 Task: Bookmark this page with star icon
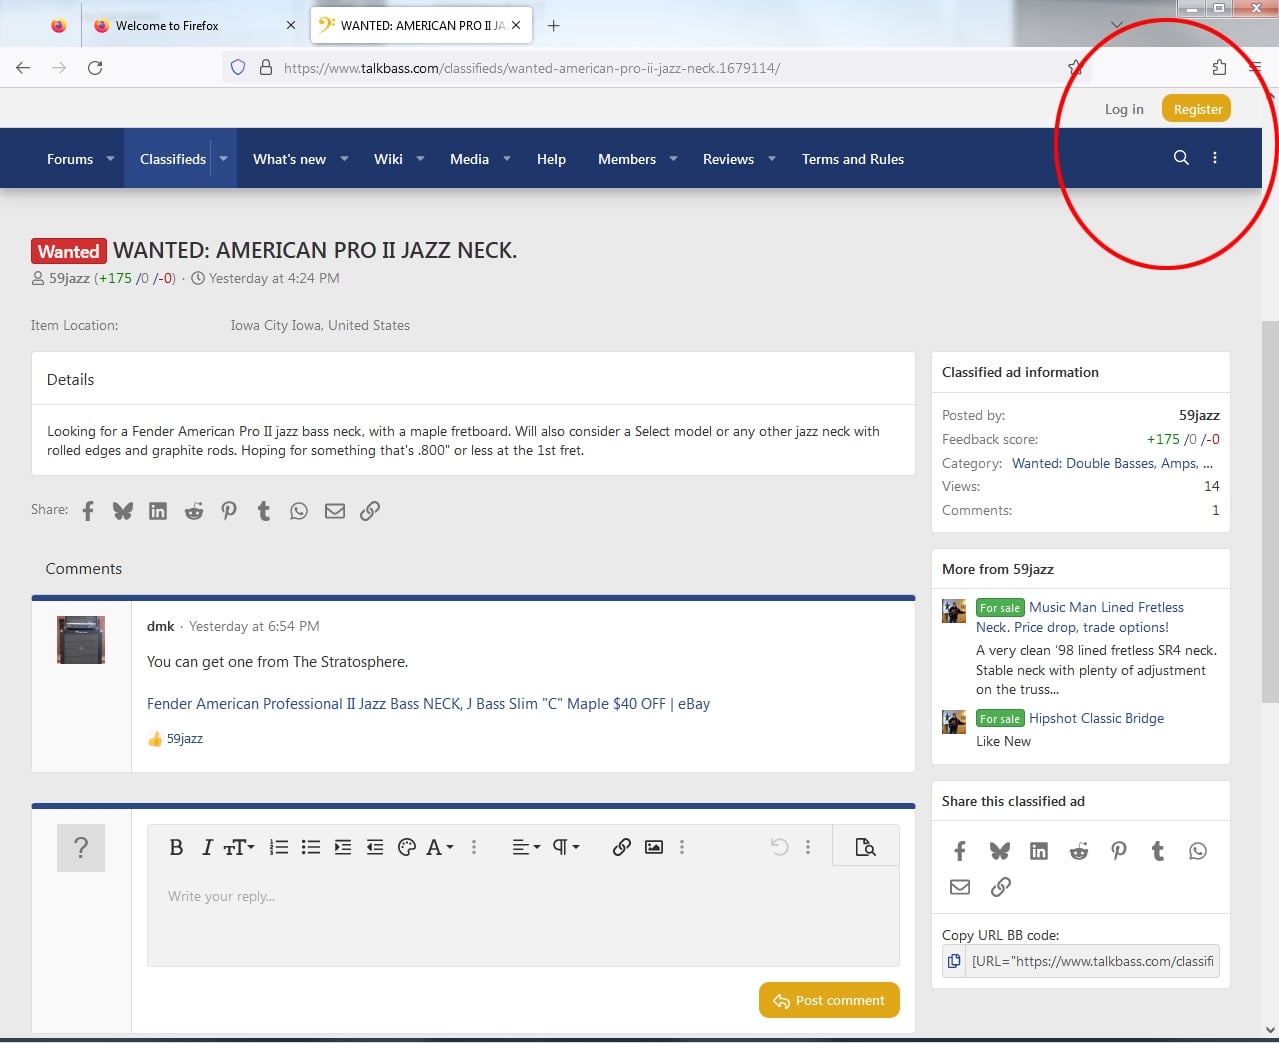tap(1075, 68)
